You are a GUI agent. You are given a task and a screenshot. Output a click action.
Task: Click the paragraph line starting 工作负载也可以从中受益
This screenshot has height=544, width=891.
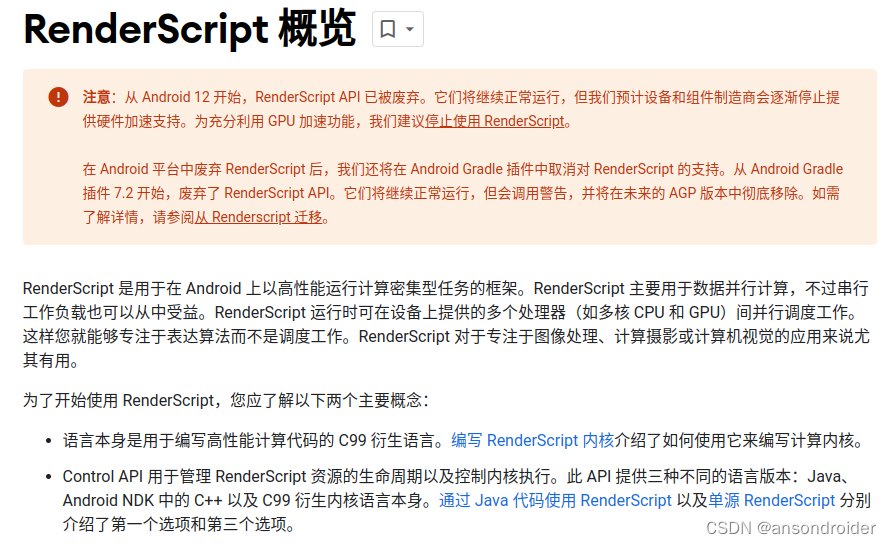(442, 313)
